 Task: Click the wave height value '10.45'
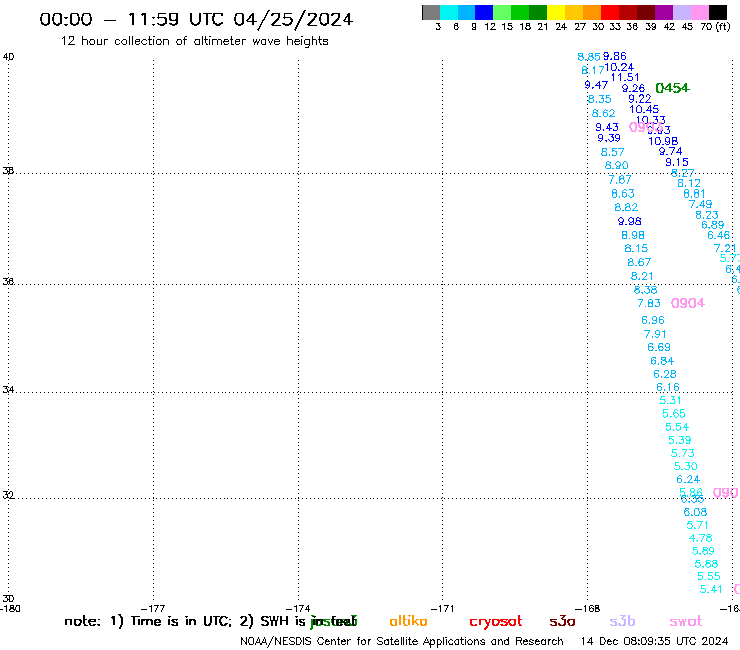click(x=644, y=109)
